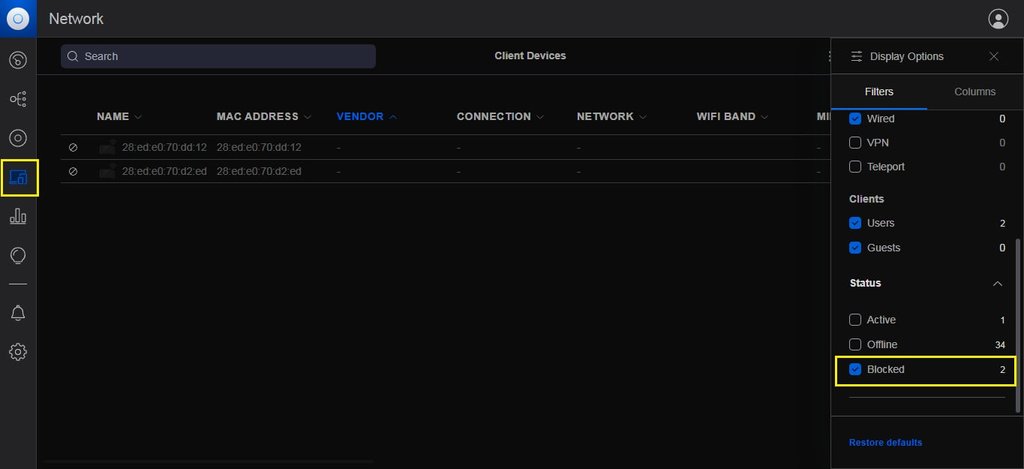The image size is (1024, 469).
Task: Open the Dashboard sidebar icon
Action: click(18, 60)
